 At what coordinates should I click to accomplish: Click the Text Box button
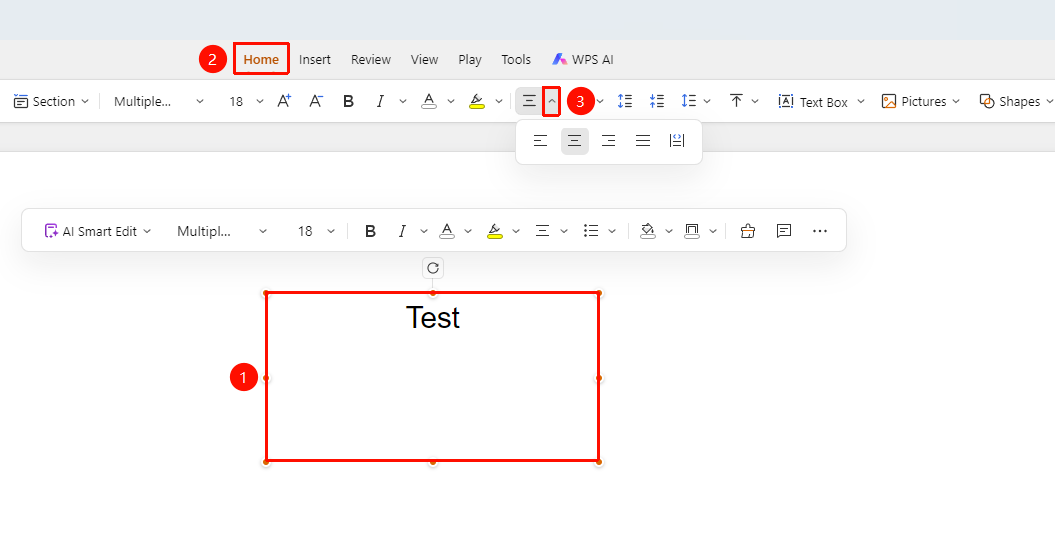(x=813, y=102)
